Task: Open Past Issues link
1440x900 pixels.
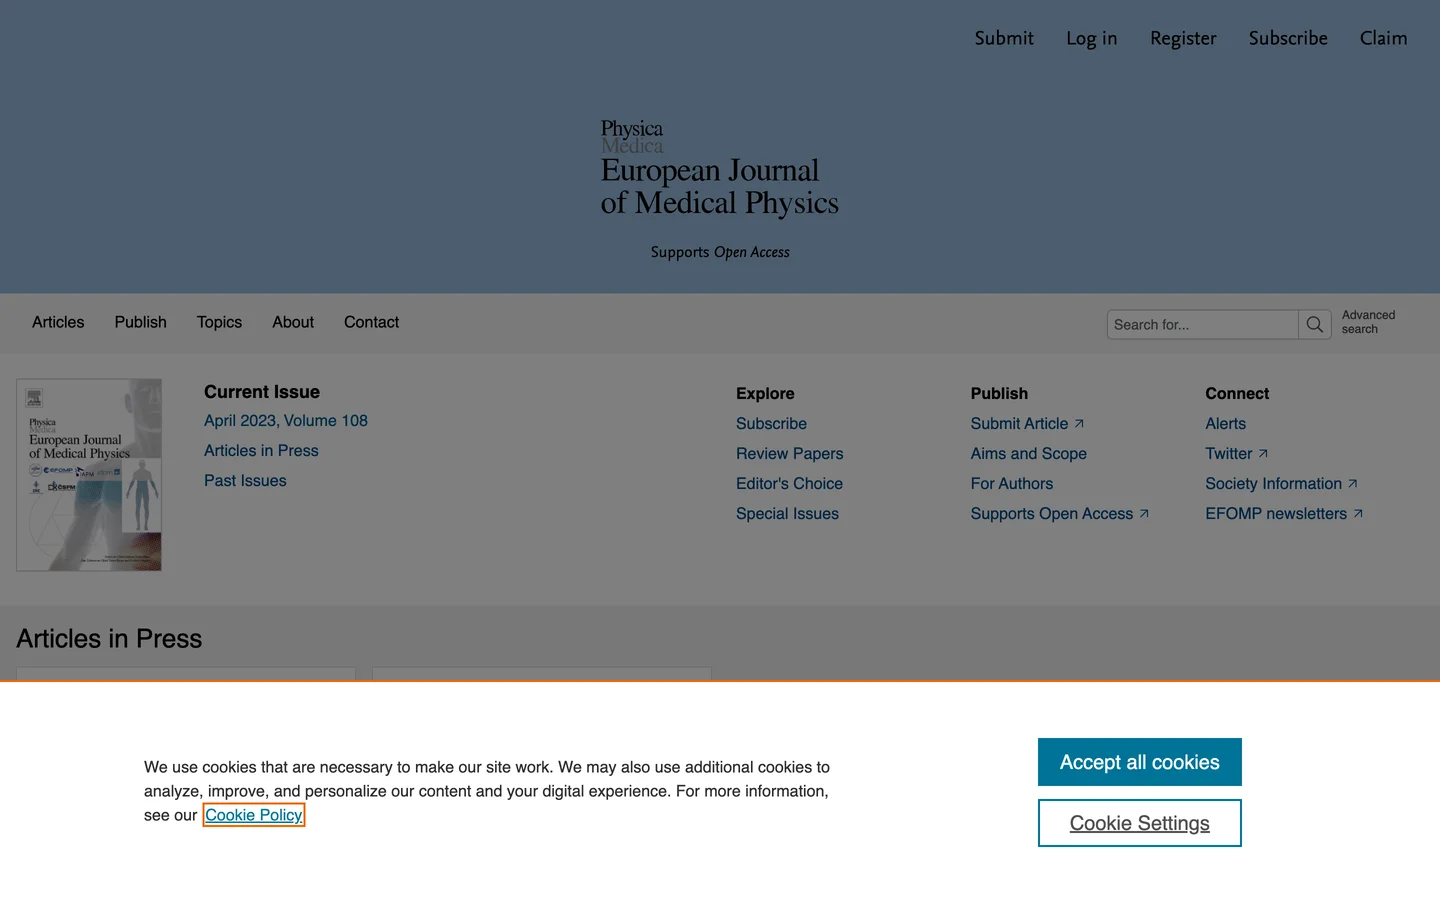Action: pos(245,481)
